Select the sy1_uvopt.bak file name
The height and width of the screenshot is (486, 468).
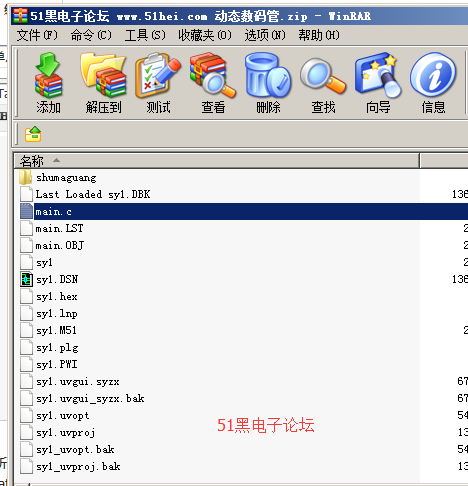click(x=75, y=450)
